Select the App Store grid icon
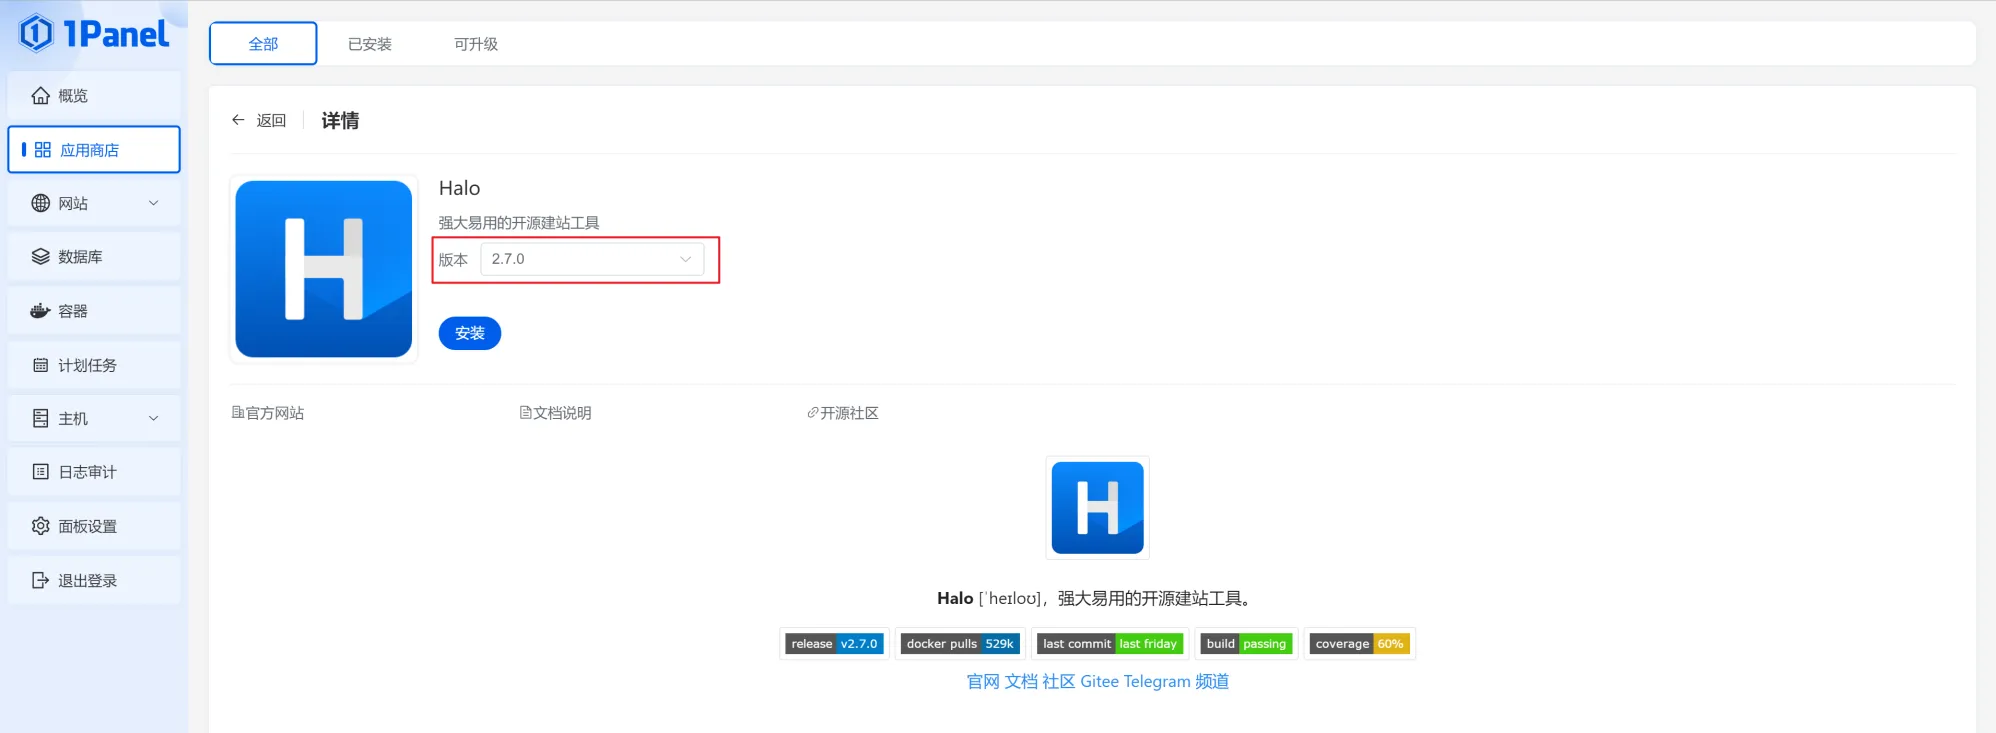The width and height of the screenshot is (1996, 733). (42, 150)
